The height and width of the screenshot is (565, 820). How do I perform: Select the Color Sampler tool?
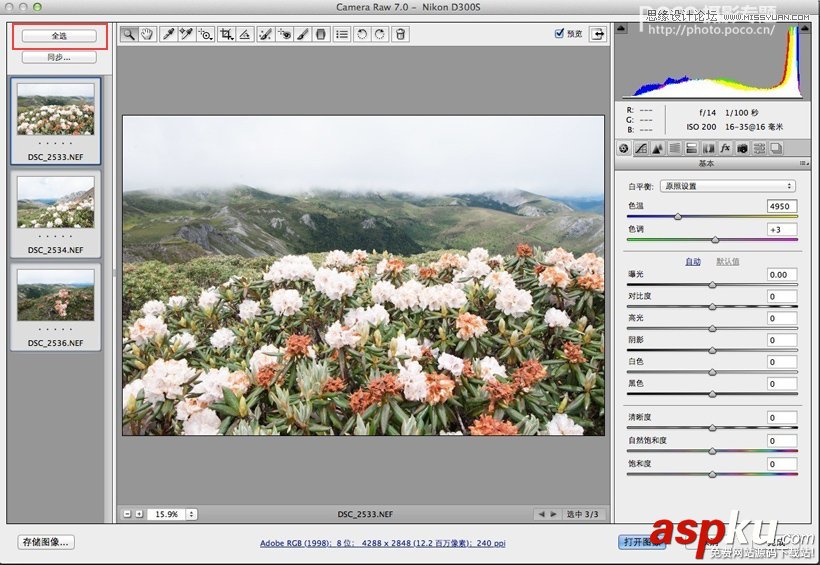(x=186, y=35)
